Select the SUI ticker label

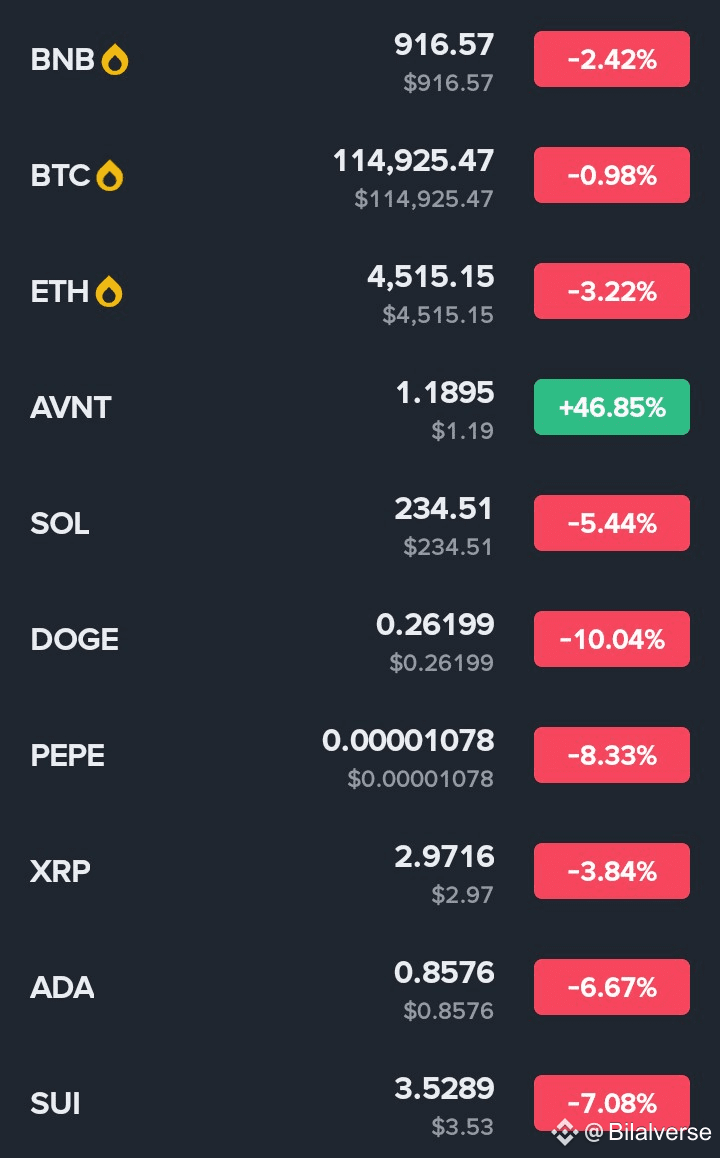click(55, 1103)
